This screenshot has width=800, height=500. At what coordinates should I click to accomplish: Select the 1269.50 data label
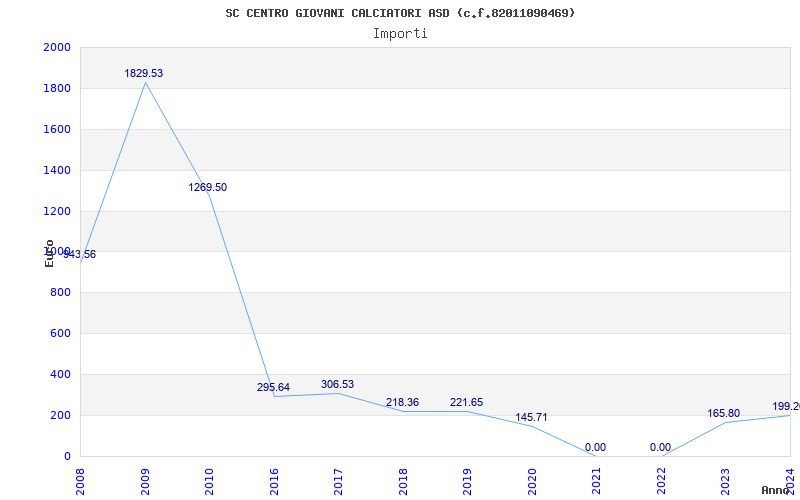pos(208,187)
